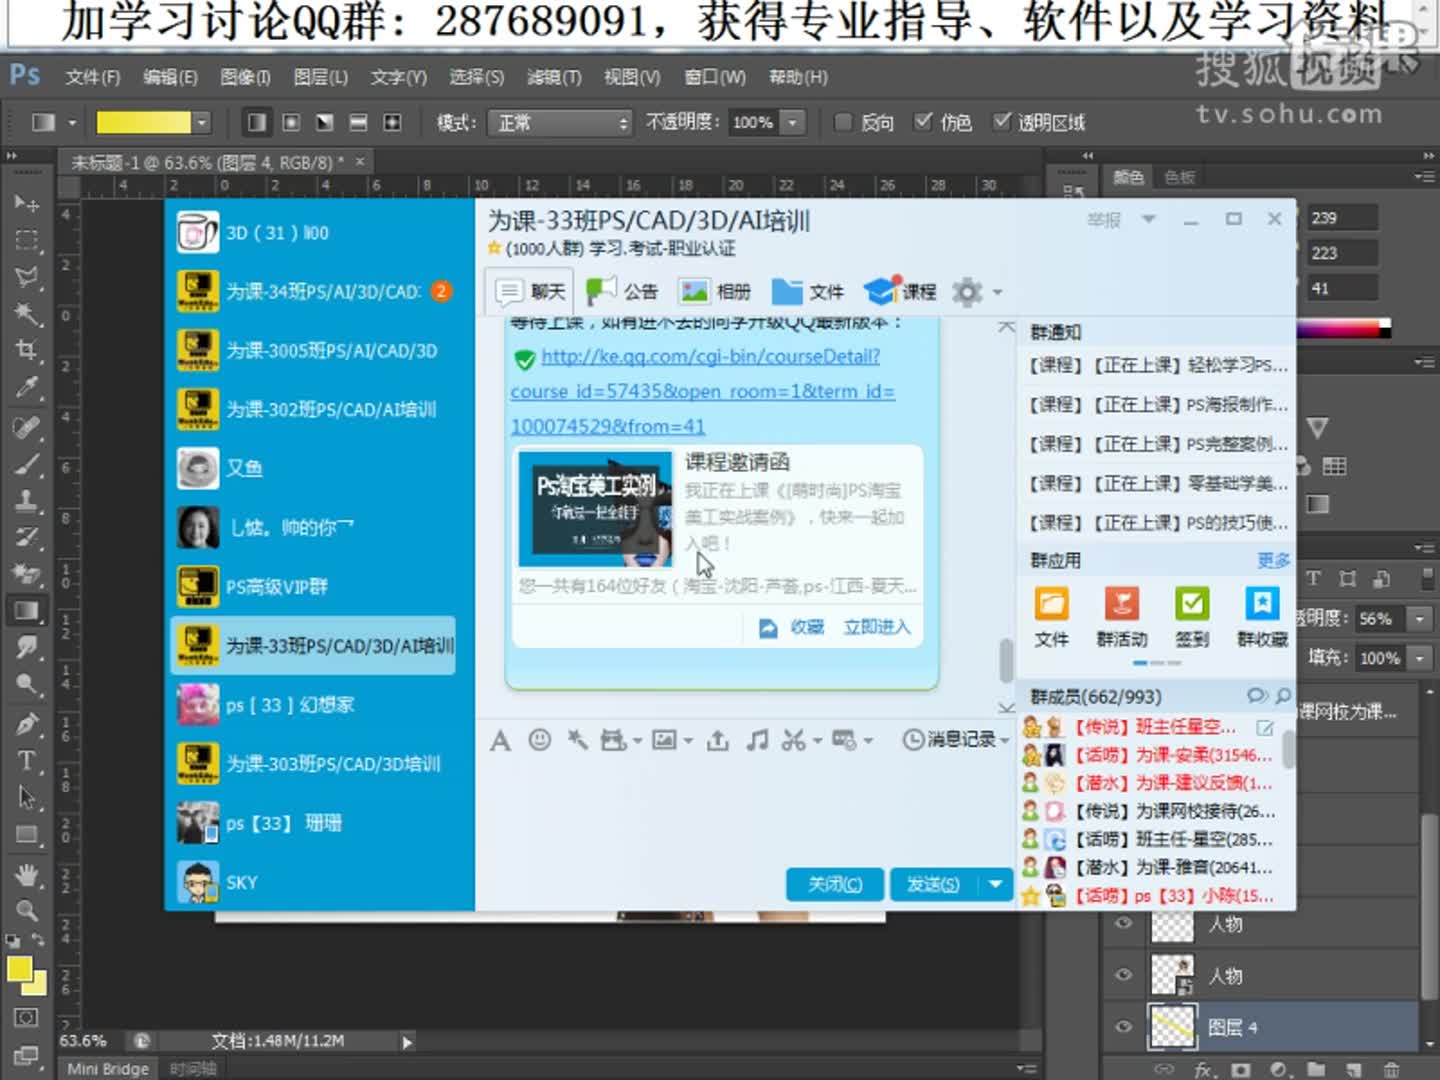
Task: Choose linear gradient style in options bar
Action: (257, 122)
